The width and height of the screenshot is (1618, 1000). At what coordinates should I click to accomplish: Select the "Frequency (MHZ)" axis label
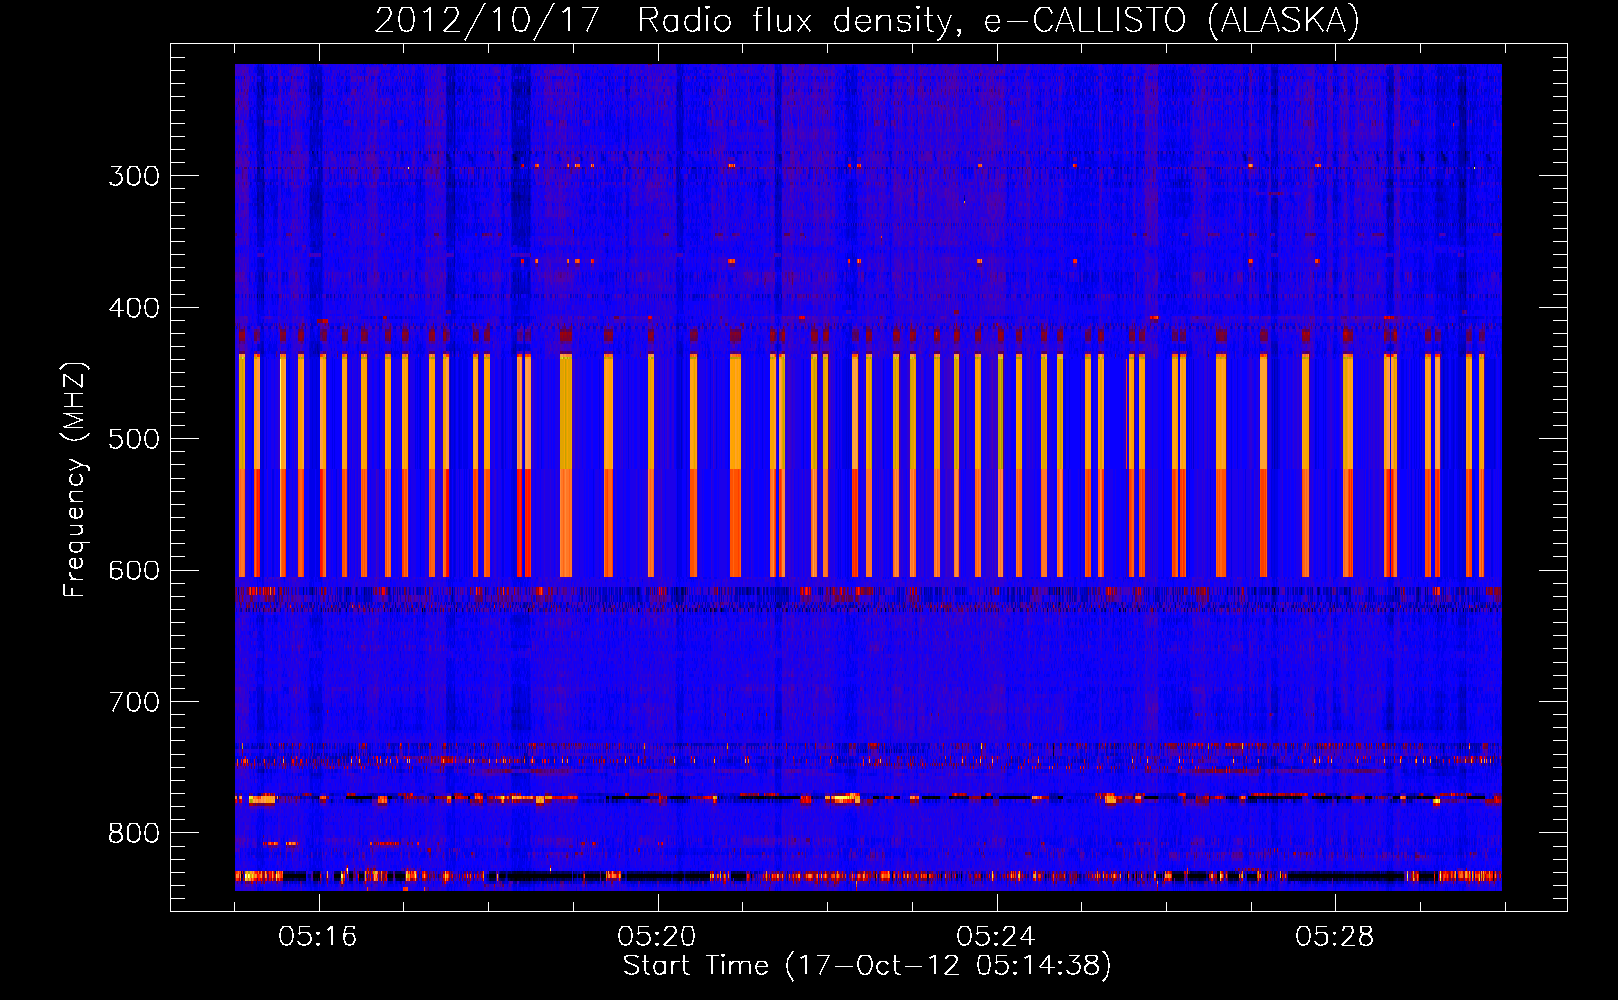75,480
